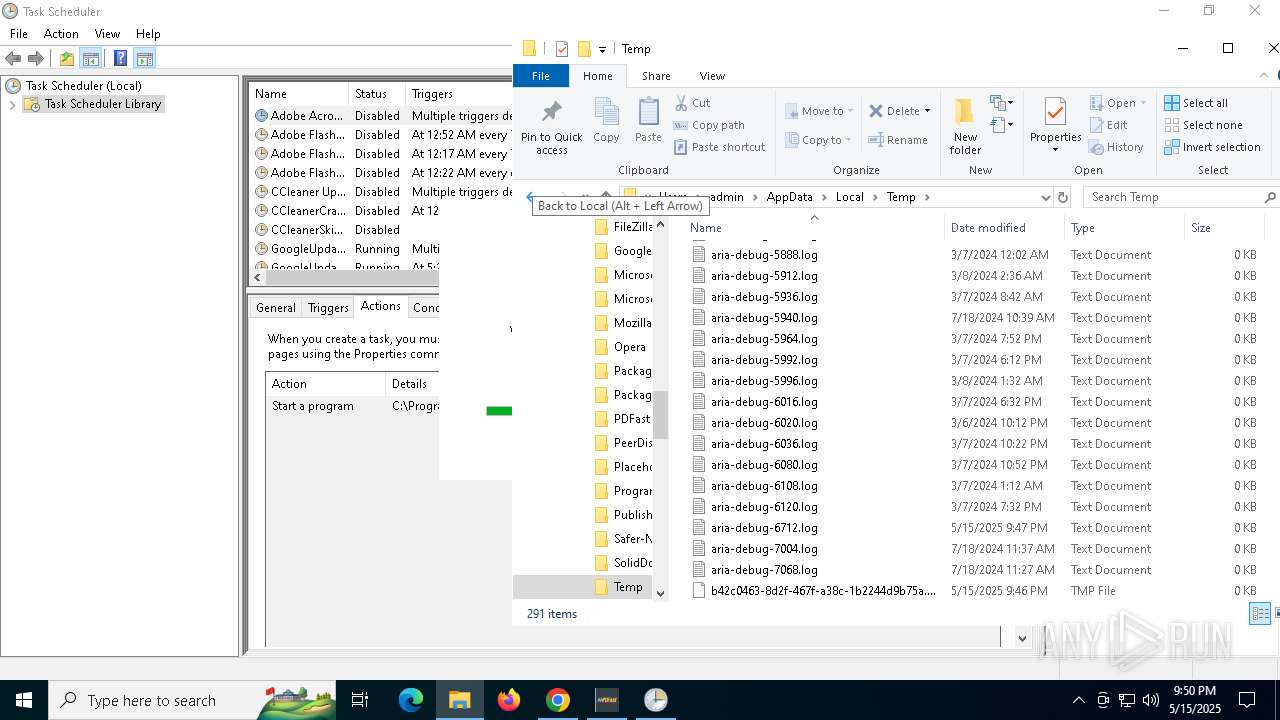The width and height of the screenshot is (1280, 720).
Task: Open Task Scheduler View menu
Action: (107, 34)
